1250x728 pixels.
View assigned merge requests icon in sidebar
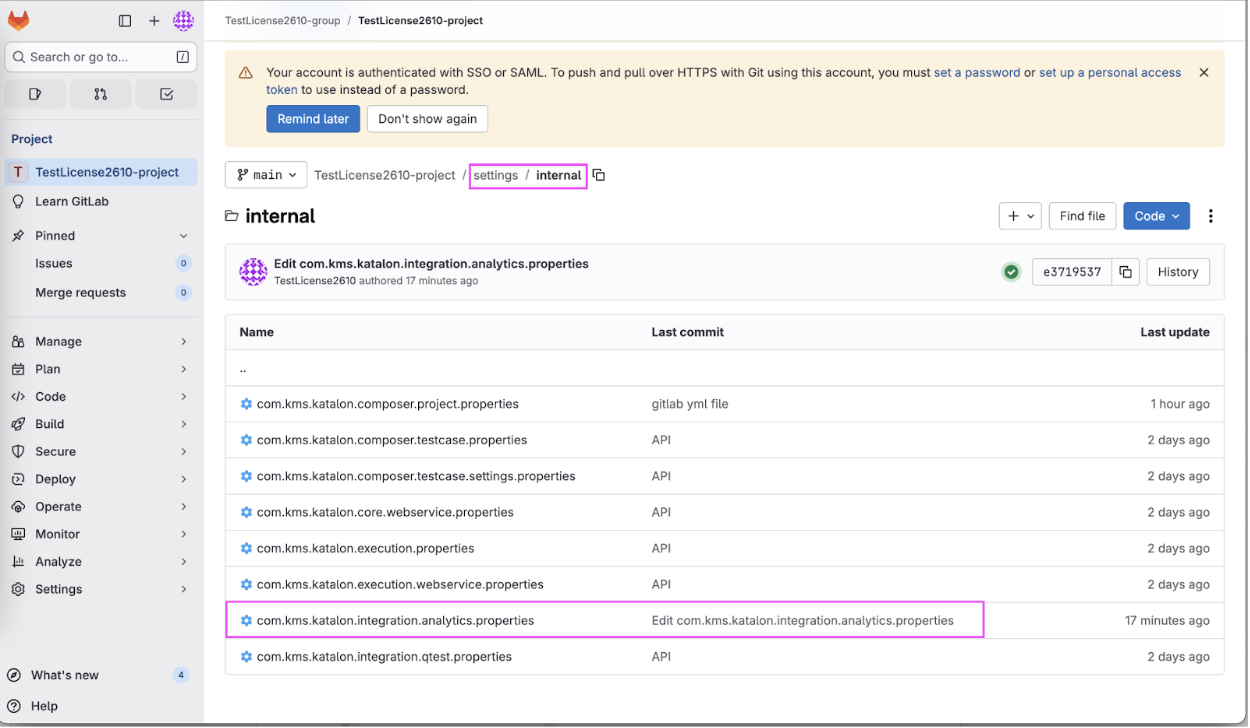[100, 92]
